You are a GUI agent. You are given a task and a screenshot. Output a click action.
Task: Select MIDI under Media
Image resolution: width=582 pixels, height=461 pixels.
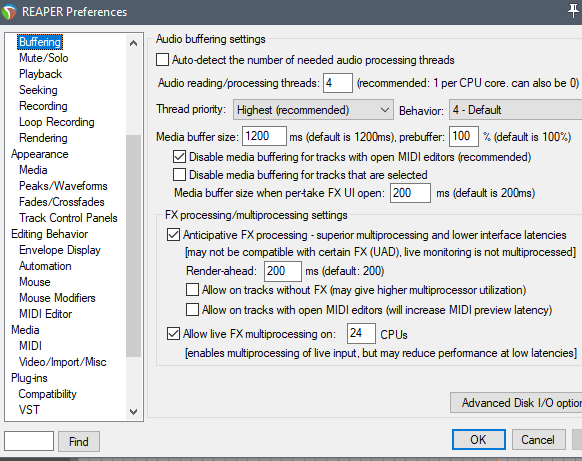tap(30, 346)
